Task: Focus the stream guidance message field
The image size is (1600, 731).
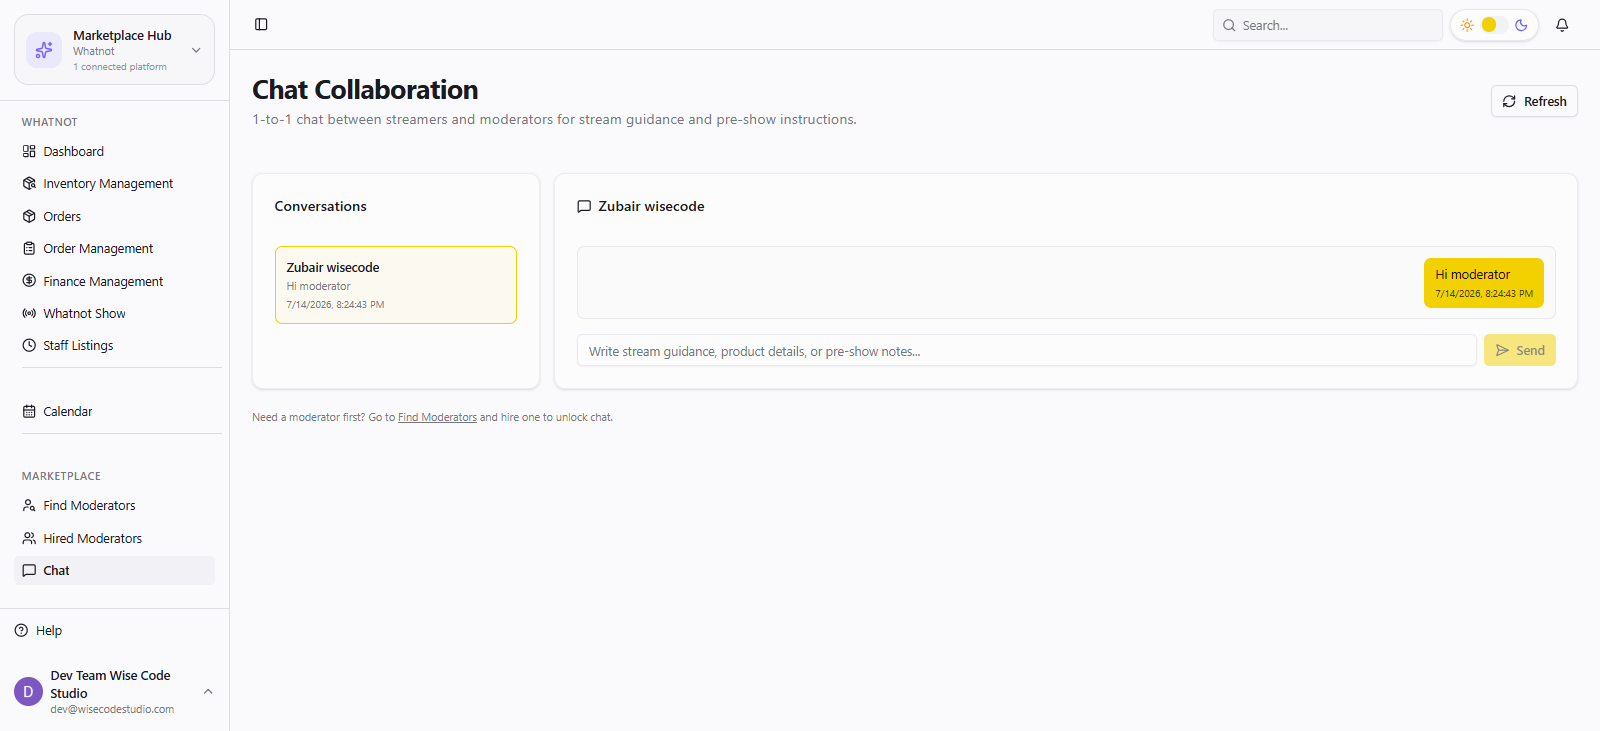Action: click(x=1027, y=350)
